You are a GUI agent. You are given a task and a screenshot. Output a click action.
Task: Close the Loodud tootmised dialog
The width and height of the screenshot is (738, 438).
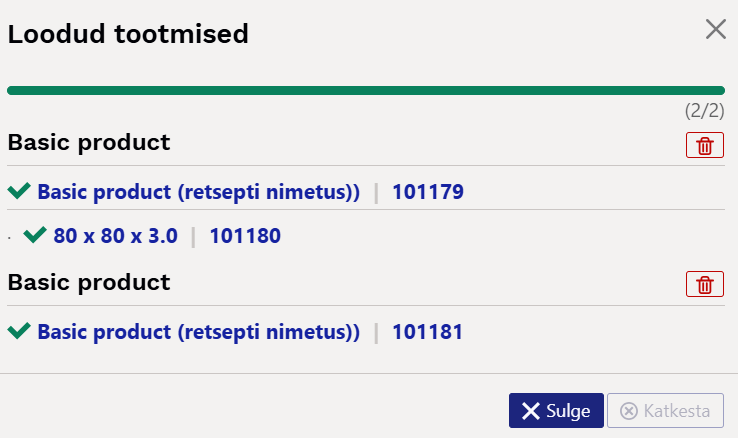coord(715,30)
